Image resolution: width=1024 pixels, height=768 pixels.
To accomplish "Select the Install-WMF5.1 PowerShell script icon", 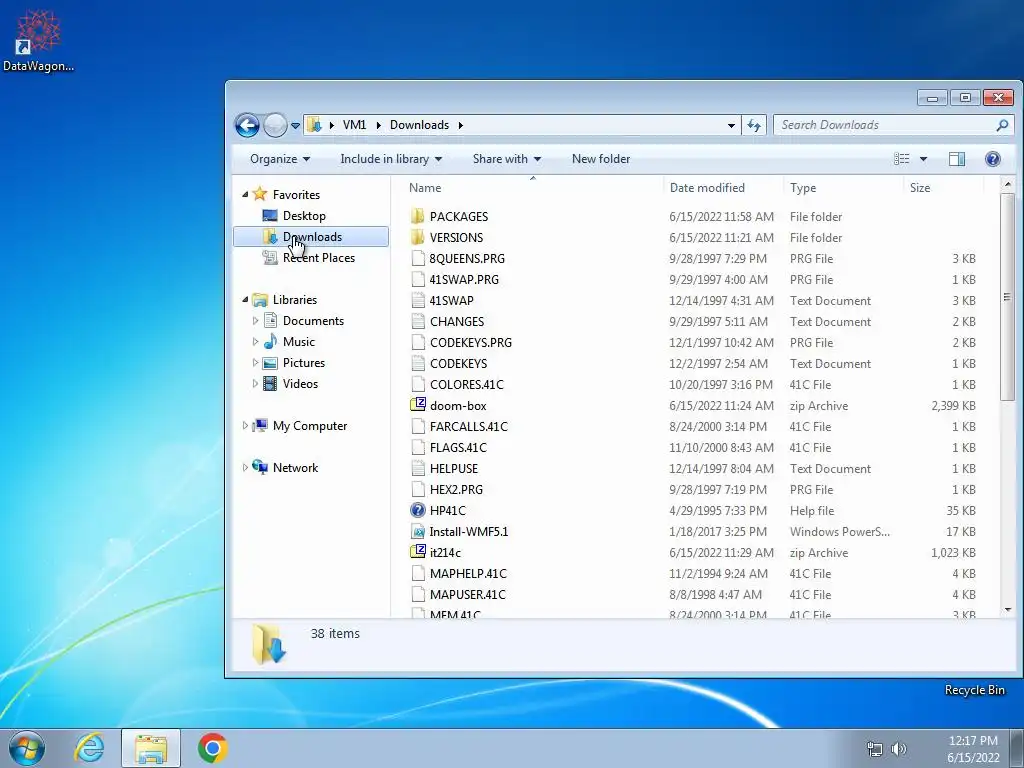I will [x=418, y=531].
